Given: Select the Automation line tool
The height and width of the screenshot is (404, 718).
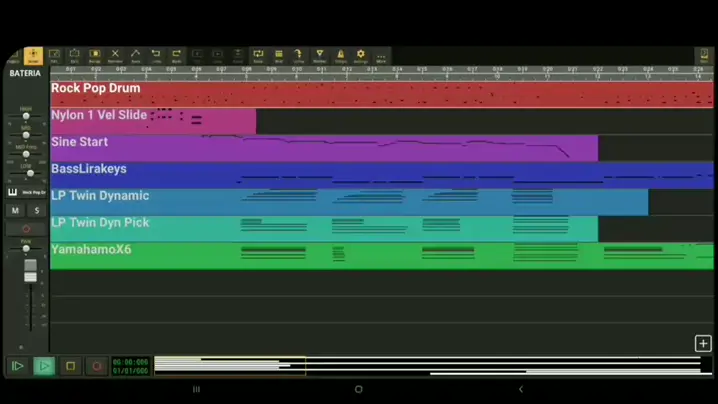Looking at the screenshot, I should [x=136, y=55].
